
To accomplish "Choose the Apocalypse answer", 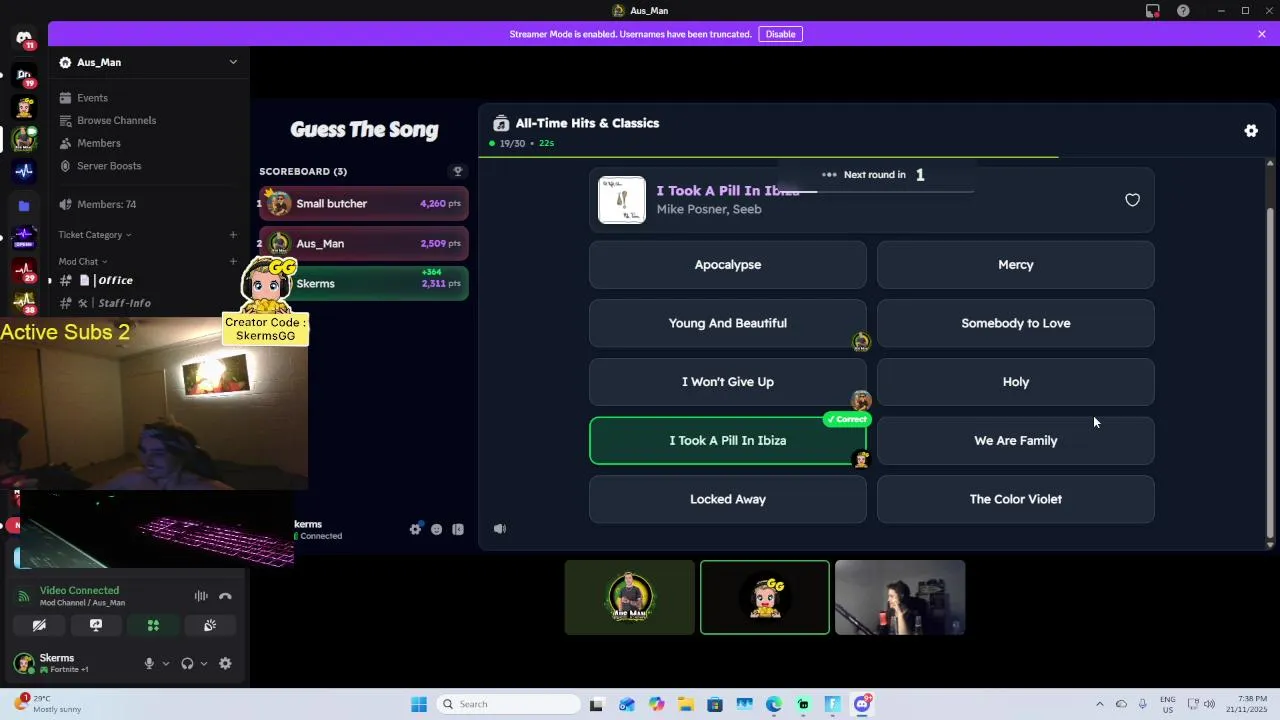I will [x=728, y=265].
